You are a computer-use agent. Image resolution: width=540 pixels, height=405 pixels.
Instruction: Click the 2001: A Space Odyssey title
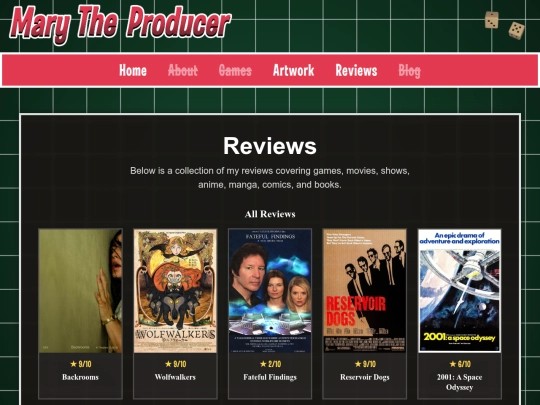pyautogui.click(x=459, y=382)
